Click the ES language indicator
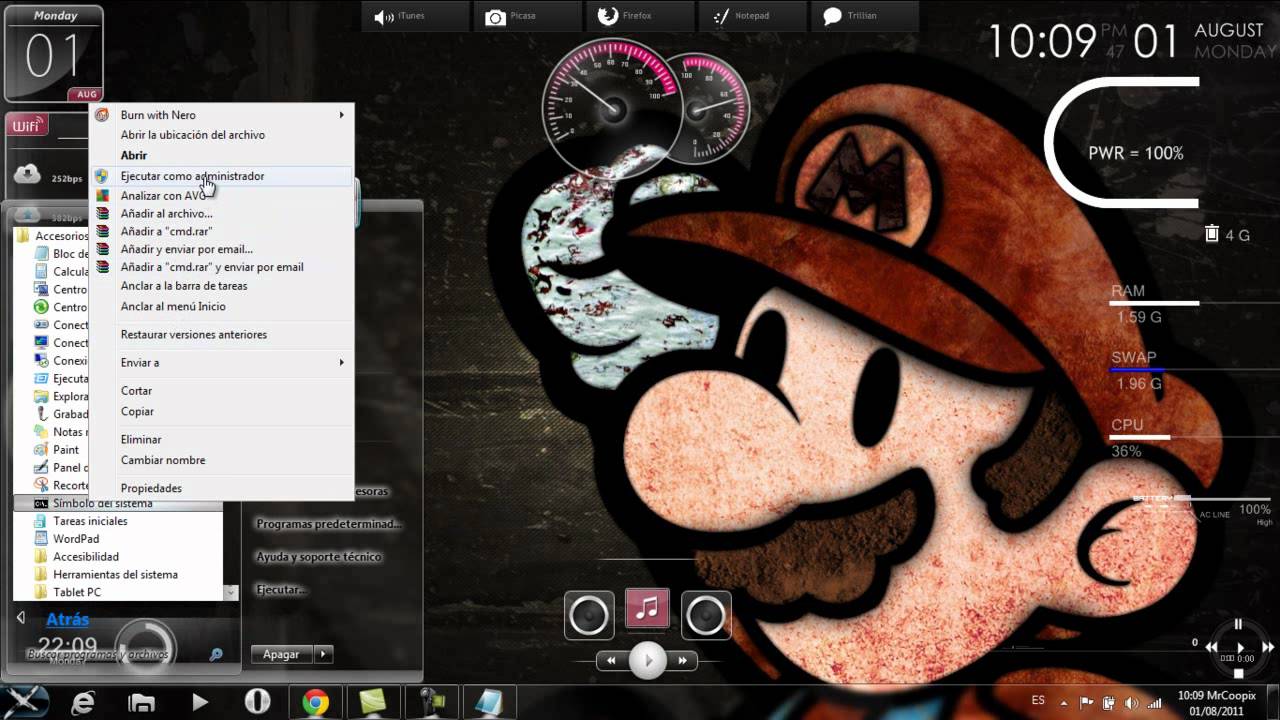This screenshot has height=720, width=1280. click(1038, 701)
